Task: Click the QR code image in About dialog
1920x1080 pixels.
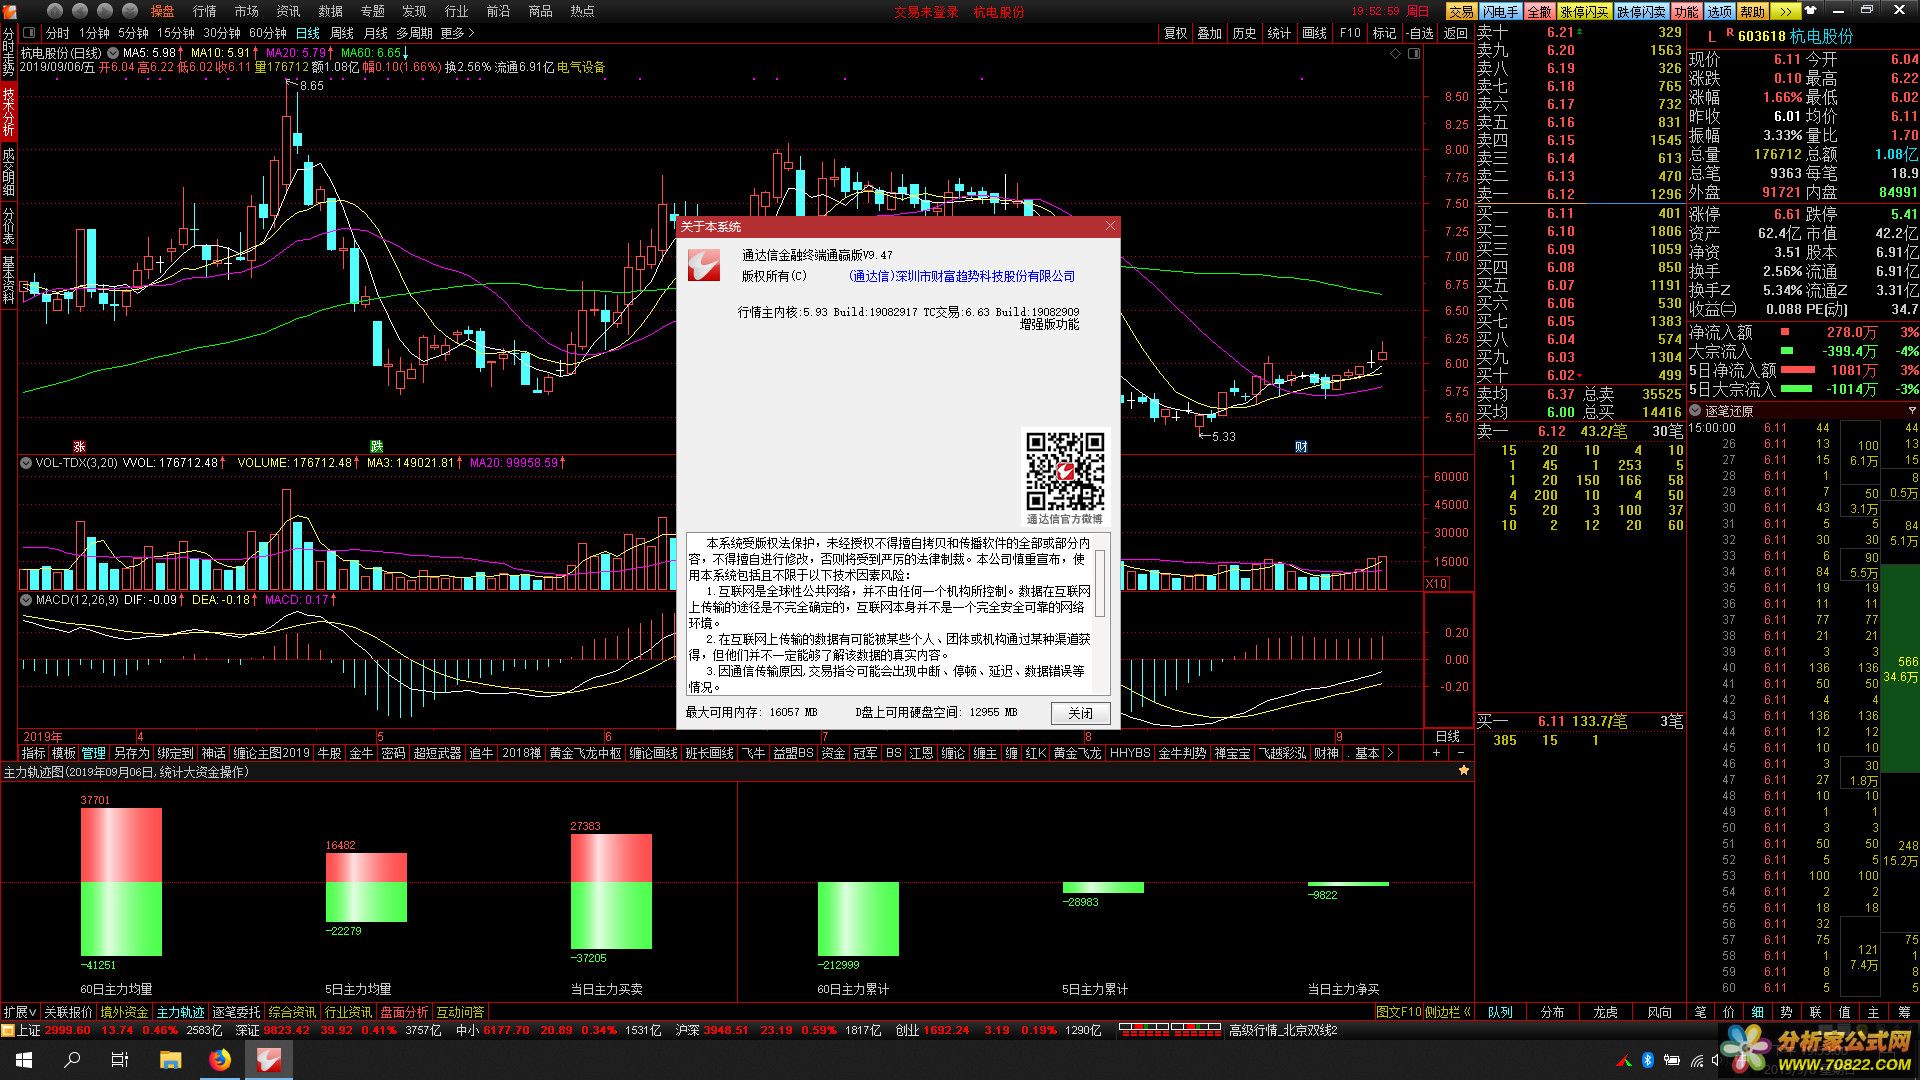Action: 1065,471
